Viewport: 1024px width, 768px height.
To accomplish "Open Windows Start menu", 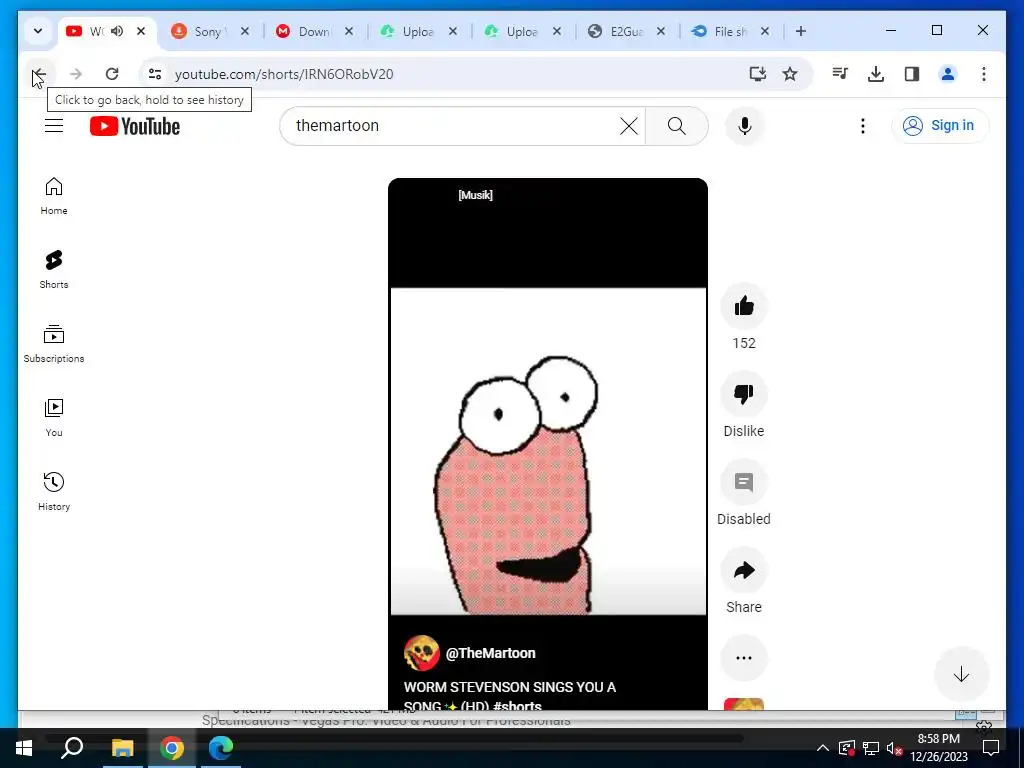I will pos(24,748).
